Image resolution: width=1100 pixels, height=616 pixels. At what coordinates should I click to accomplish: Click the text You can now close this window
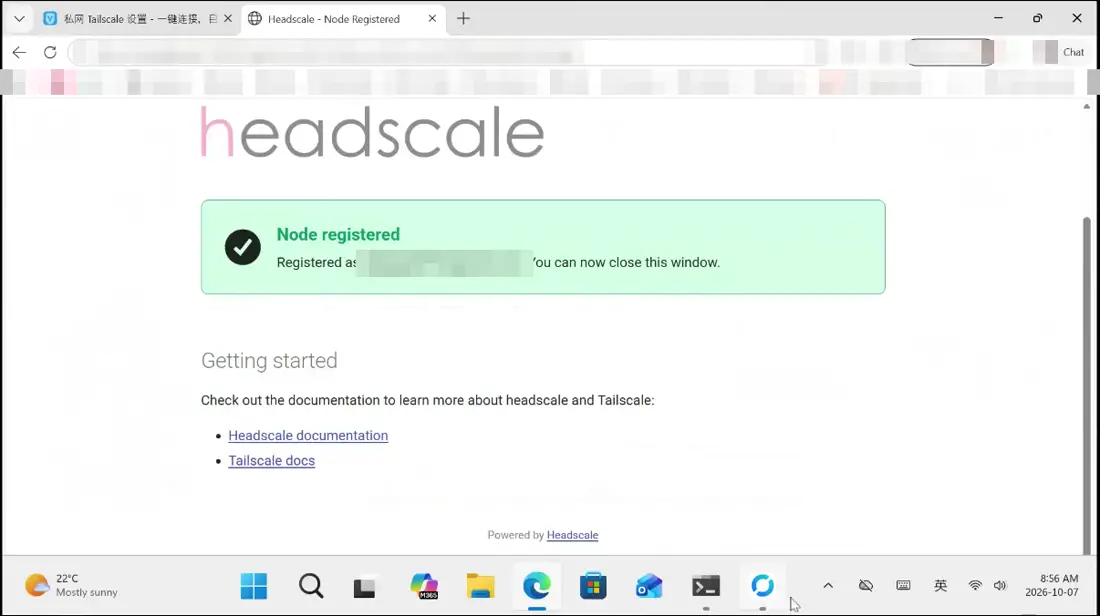pyautogui.click(x=626, y=262)
